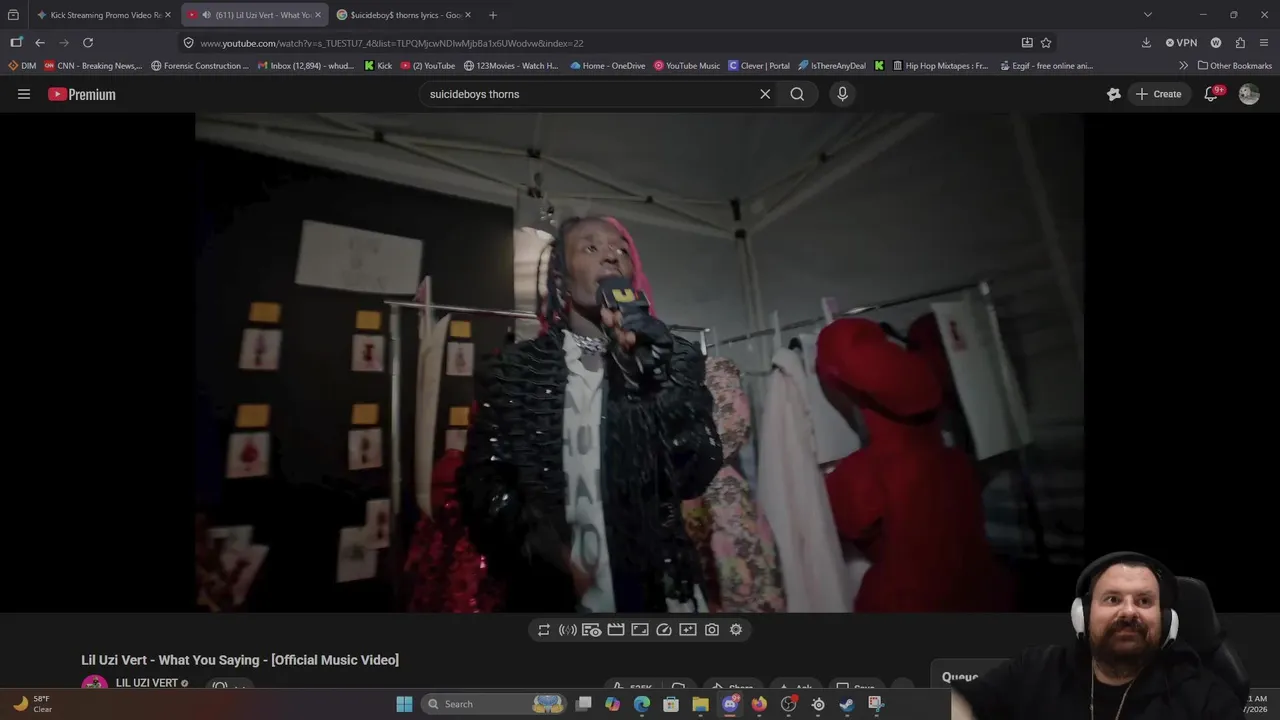Click the sparkle icon left of Create

[1114, 94]
